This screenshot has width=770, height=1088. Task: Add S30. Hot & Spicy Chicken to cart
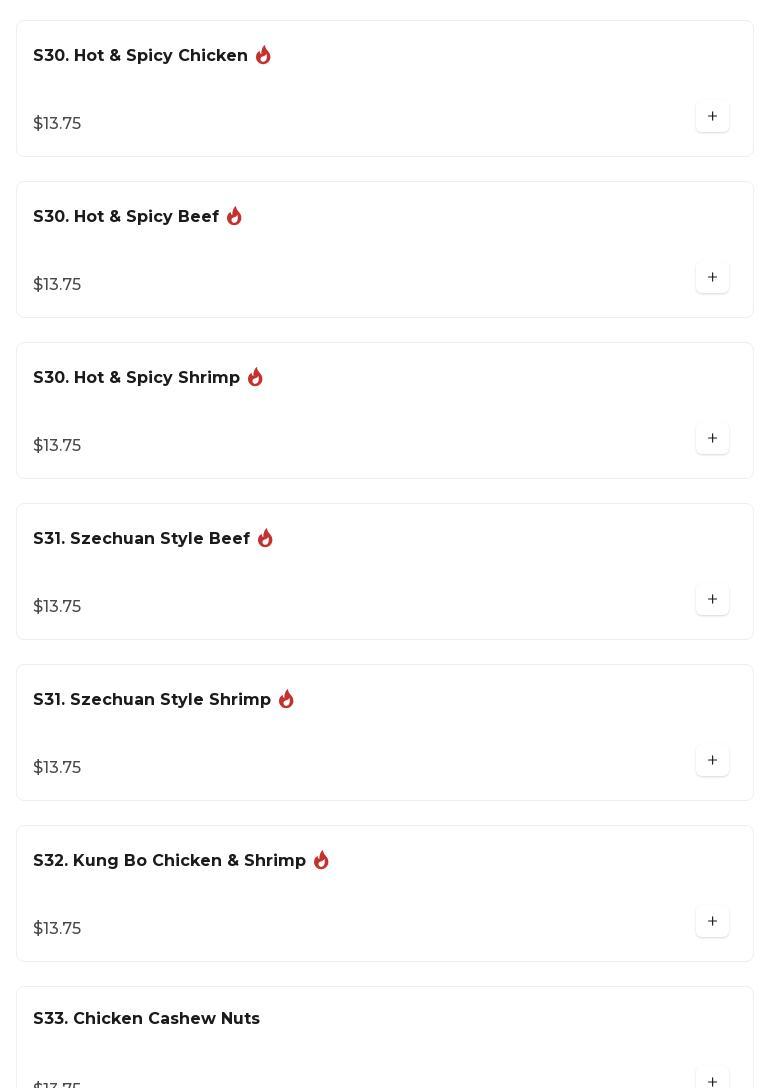(x=712, y=117)
